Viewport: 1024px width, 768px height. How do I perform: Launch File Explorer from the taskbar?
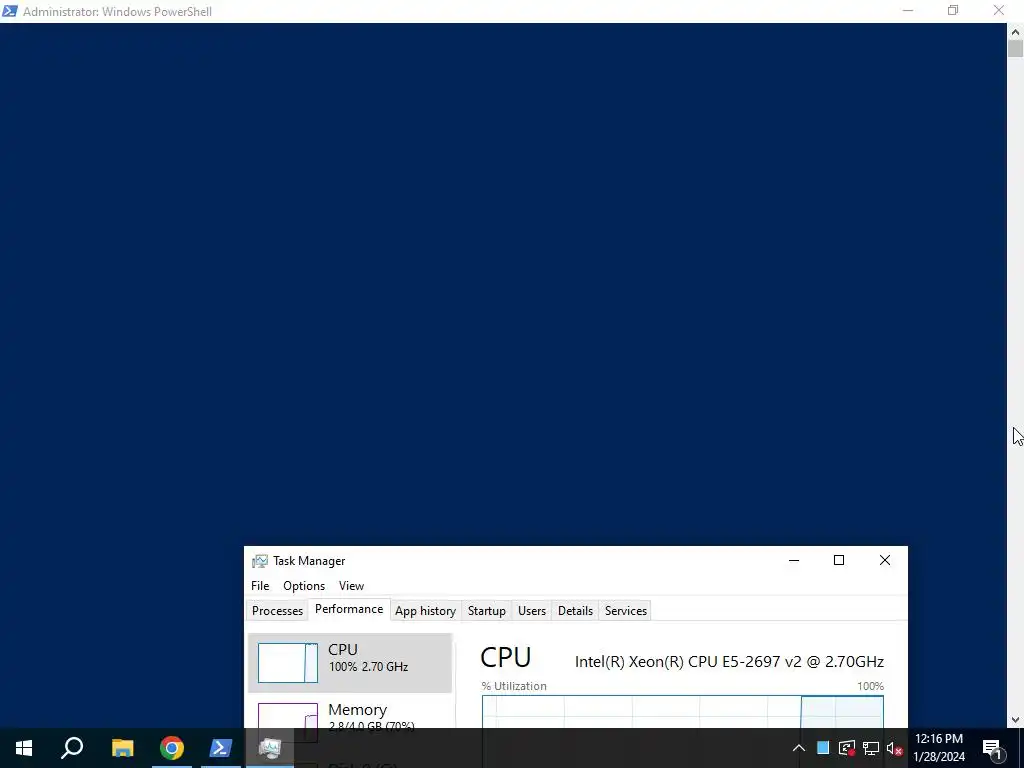[122, 748]
